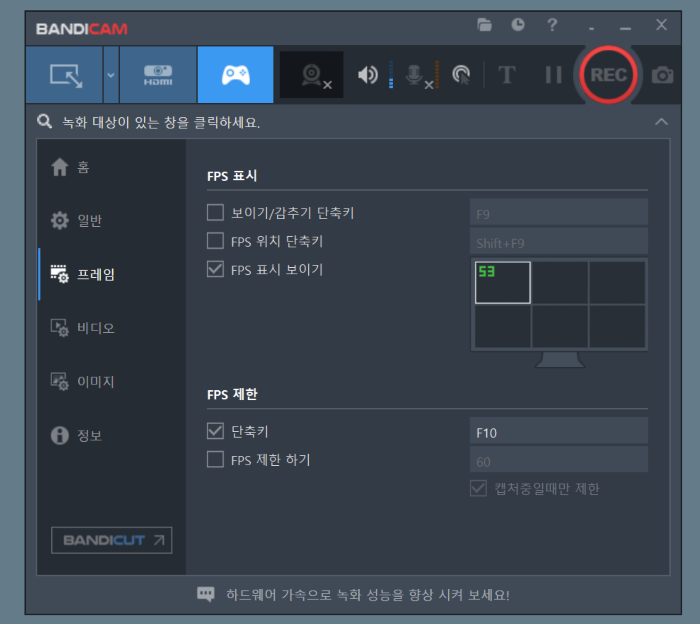Toggle mouse cursor click effect icon
700x624 pixels.
(461, 75)
